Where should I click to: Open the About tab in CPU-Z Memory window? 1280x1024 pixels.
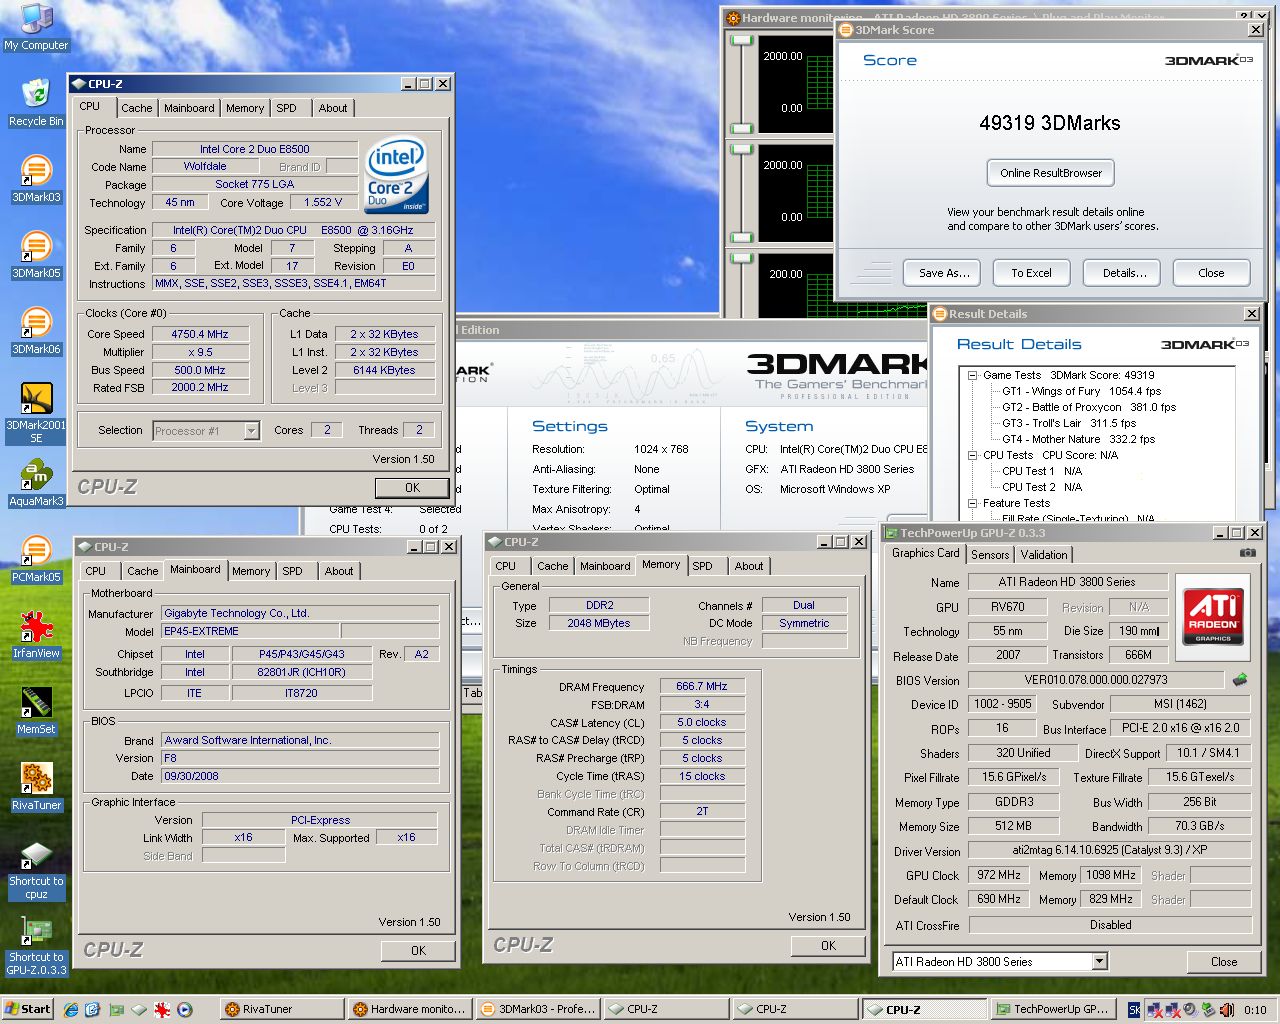click(749, 566)
